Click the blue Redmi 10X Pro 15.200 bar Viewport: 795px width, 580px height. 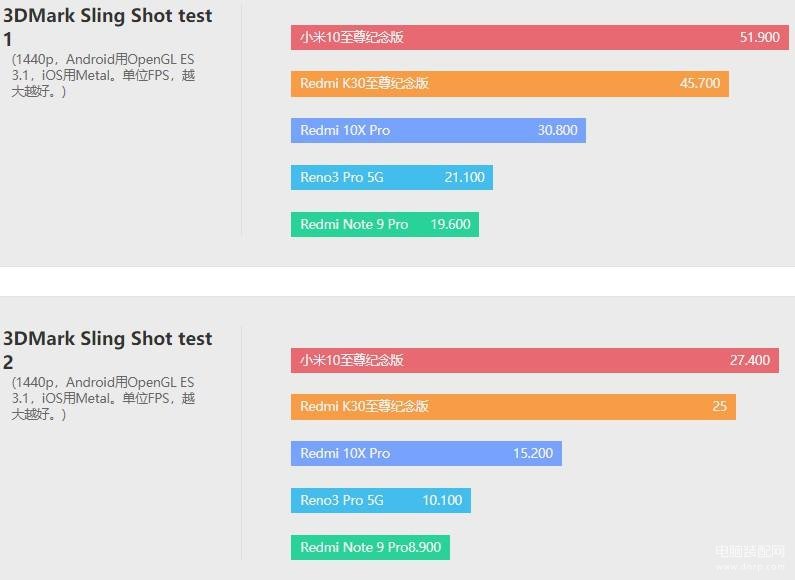426,453
